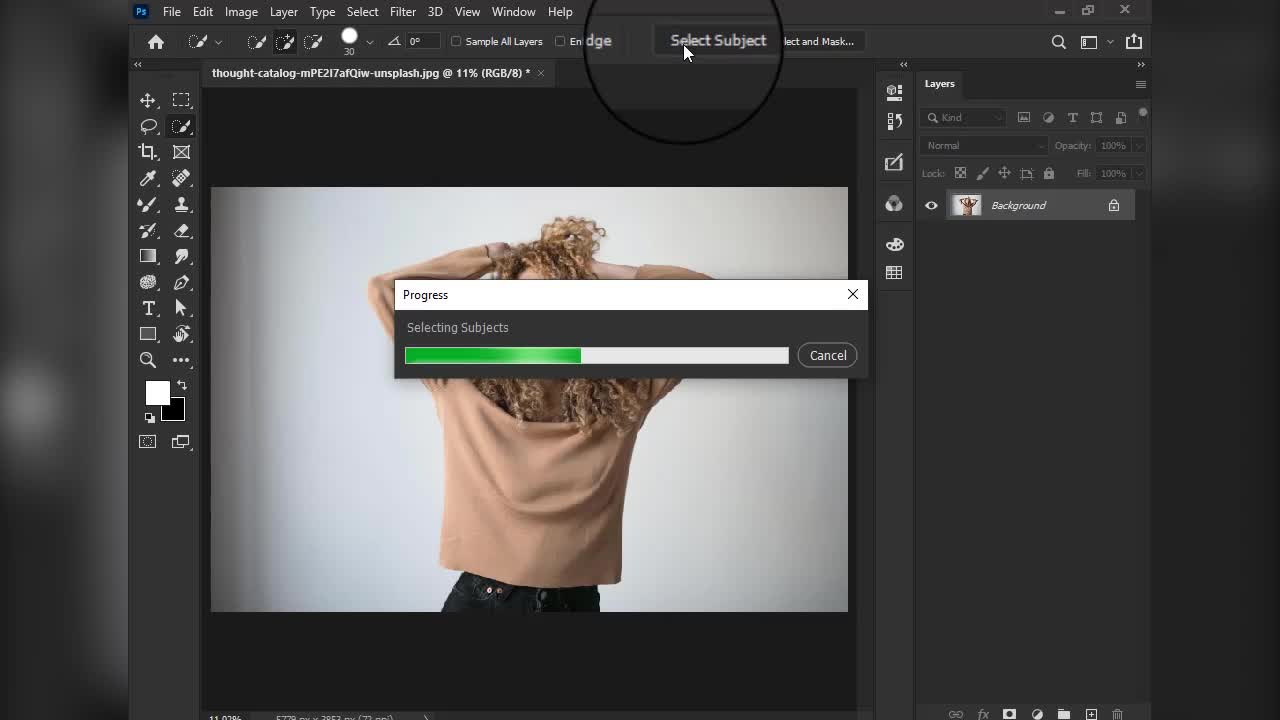Select the Lasso tool
Viewport: 1280px width, 720px height.
148,126
